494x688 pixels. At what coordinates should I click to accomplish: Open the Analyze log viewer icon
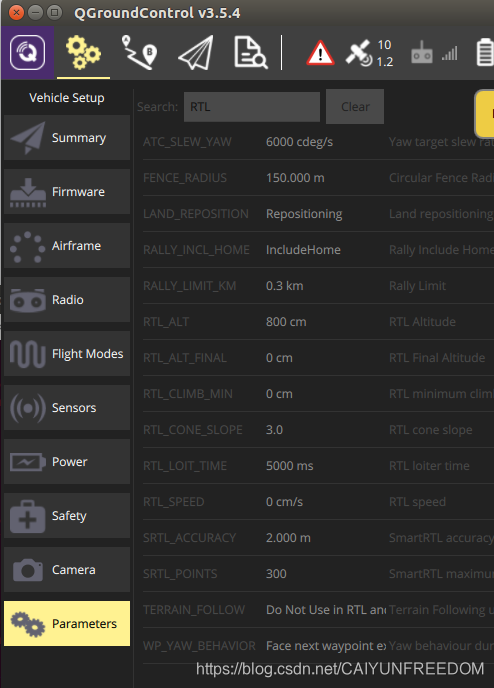coord(251,53)
